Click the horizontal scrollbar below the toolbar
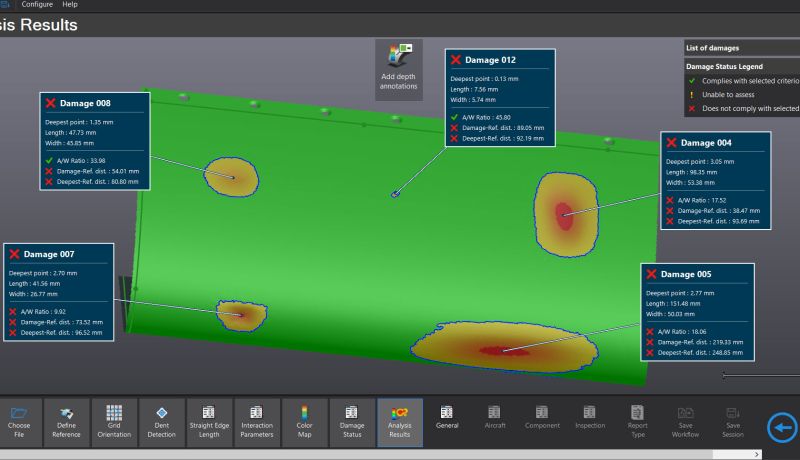Image resolution: width=800 pixels, height=460 pixels. point(400,454)
